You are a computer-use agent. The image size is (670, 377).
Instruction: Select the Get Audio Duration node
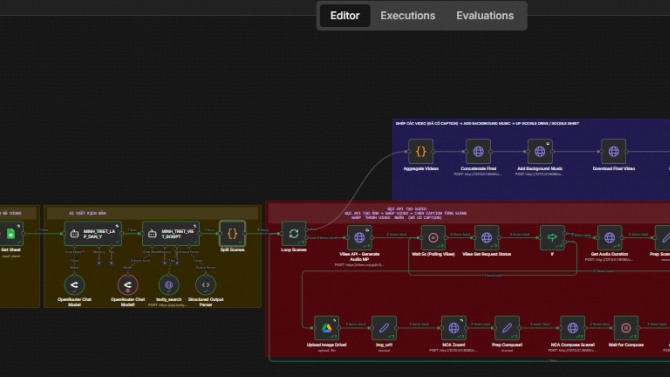click(x=609, y=238)
